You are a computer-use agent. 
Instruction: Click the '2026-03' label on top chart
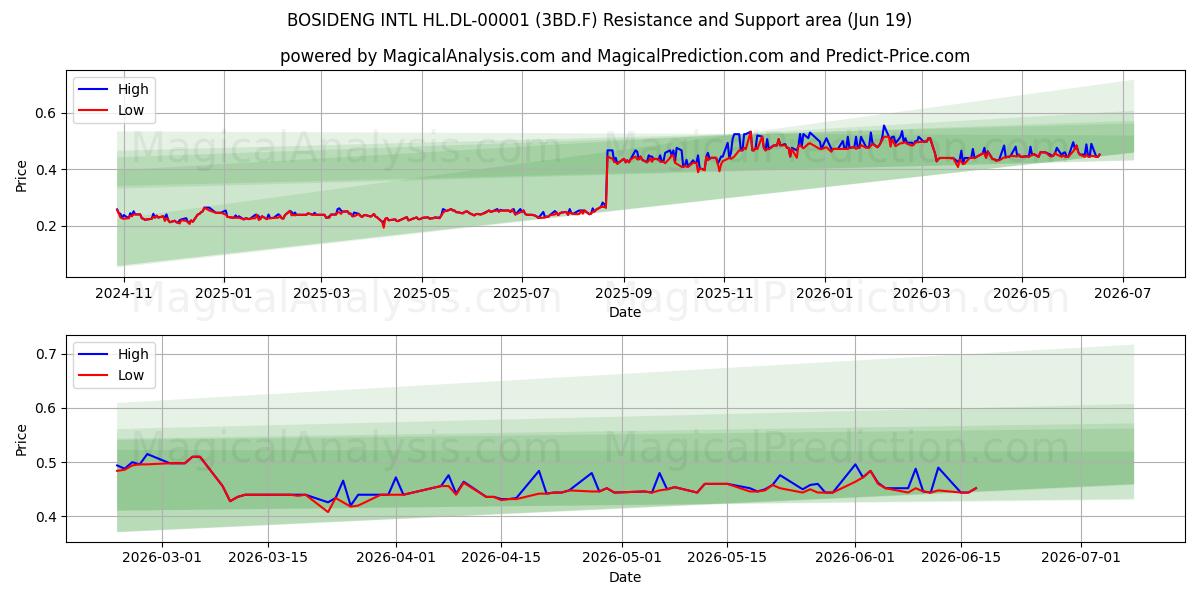(x=921, y=294)
